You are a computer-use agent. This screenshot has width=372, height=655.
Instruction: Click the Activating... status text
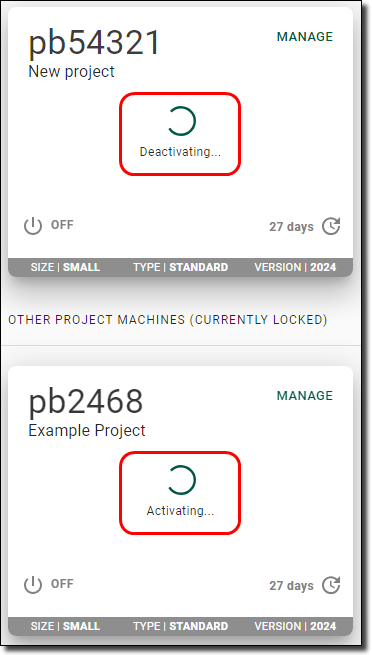pyautogui.click(x=180, y=510)
